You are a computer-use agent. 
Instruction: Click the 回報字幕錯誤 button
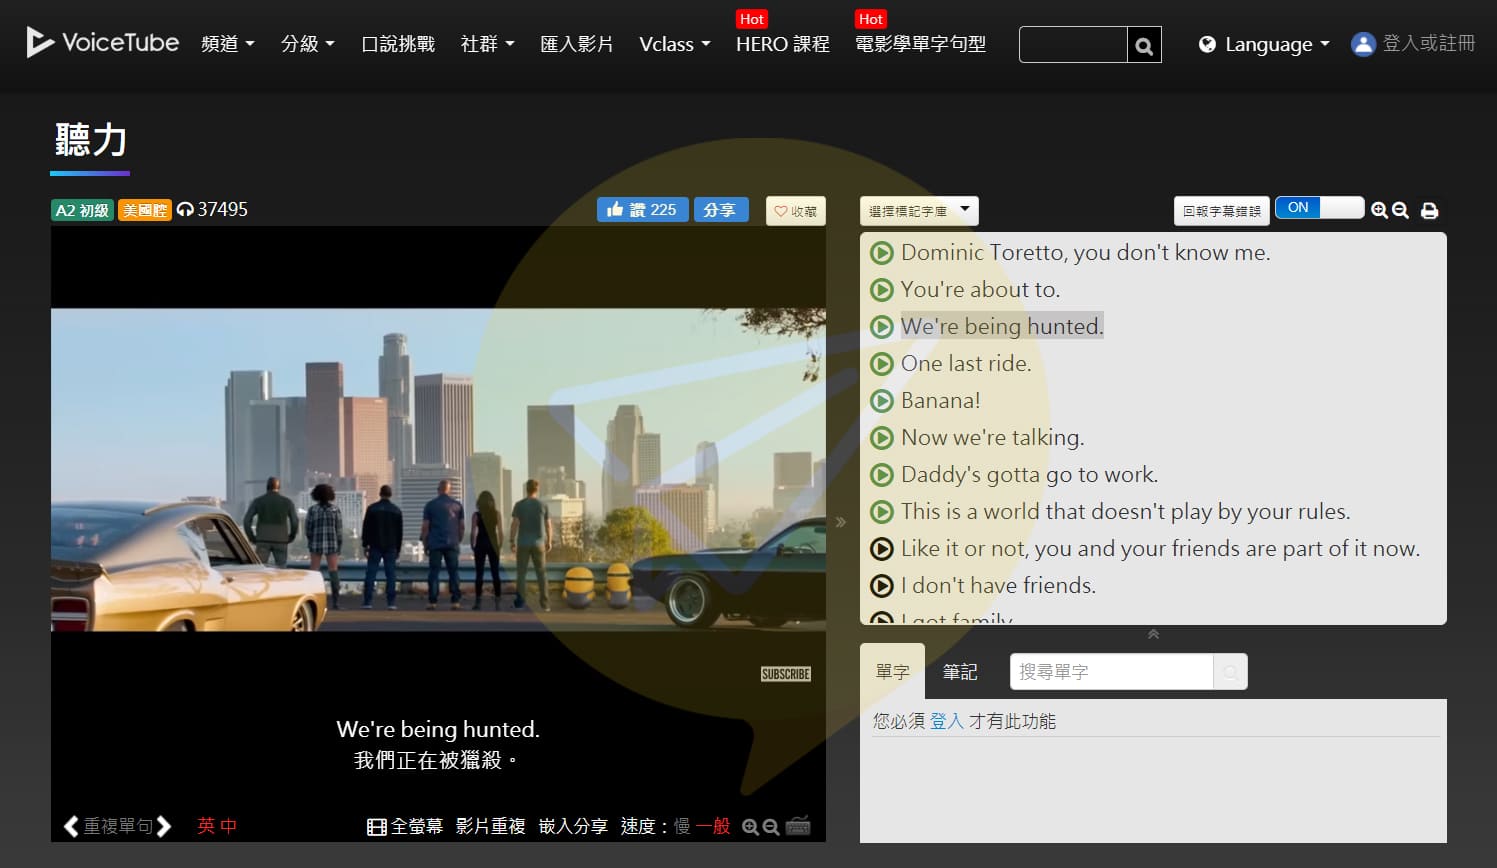[1220, 211]
